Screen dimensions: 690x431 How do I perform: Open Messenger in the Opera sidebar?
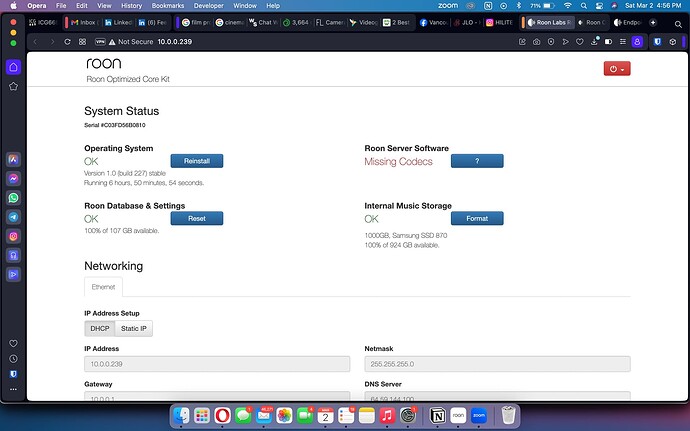coord(14,178)
